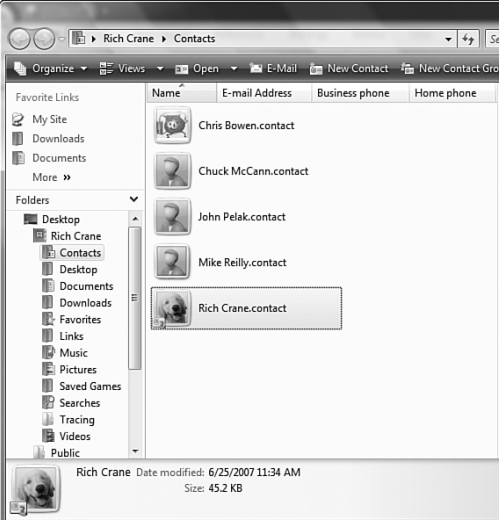Select Contacts folder in the tree
Screen dimensions: 499x520
tap(80, 253)
